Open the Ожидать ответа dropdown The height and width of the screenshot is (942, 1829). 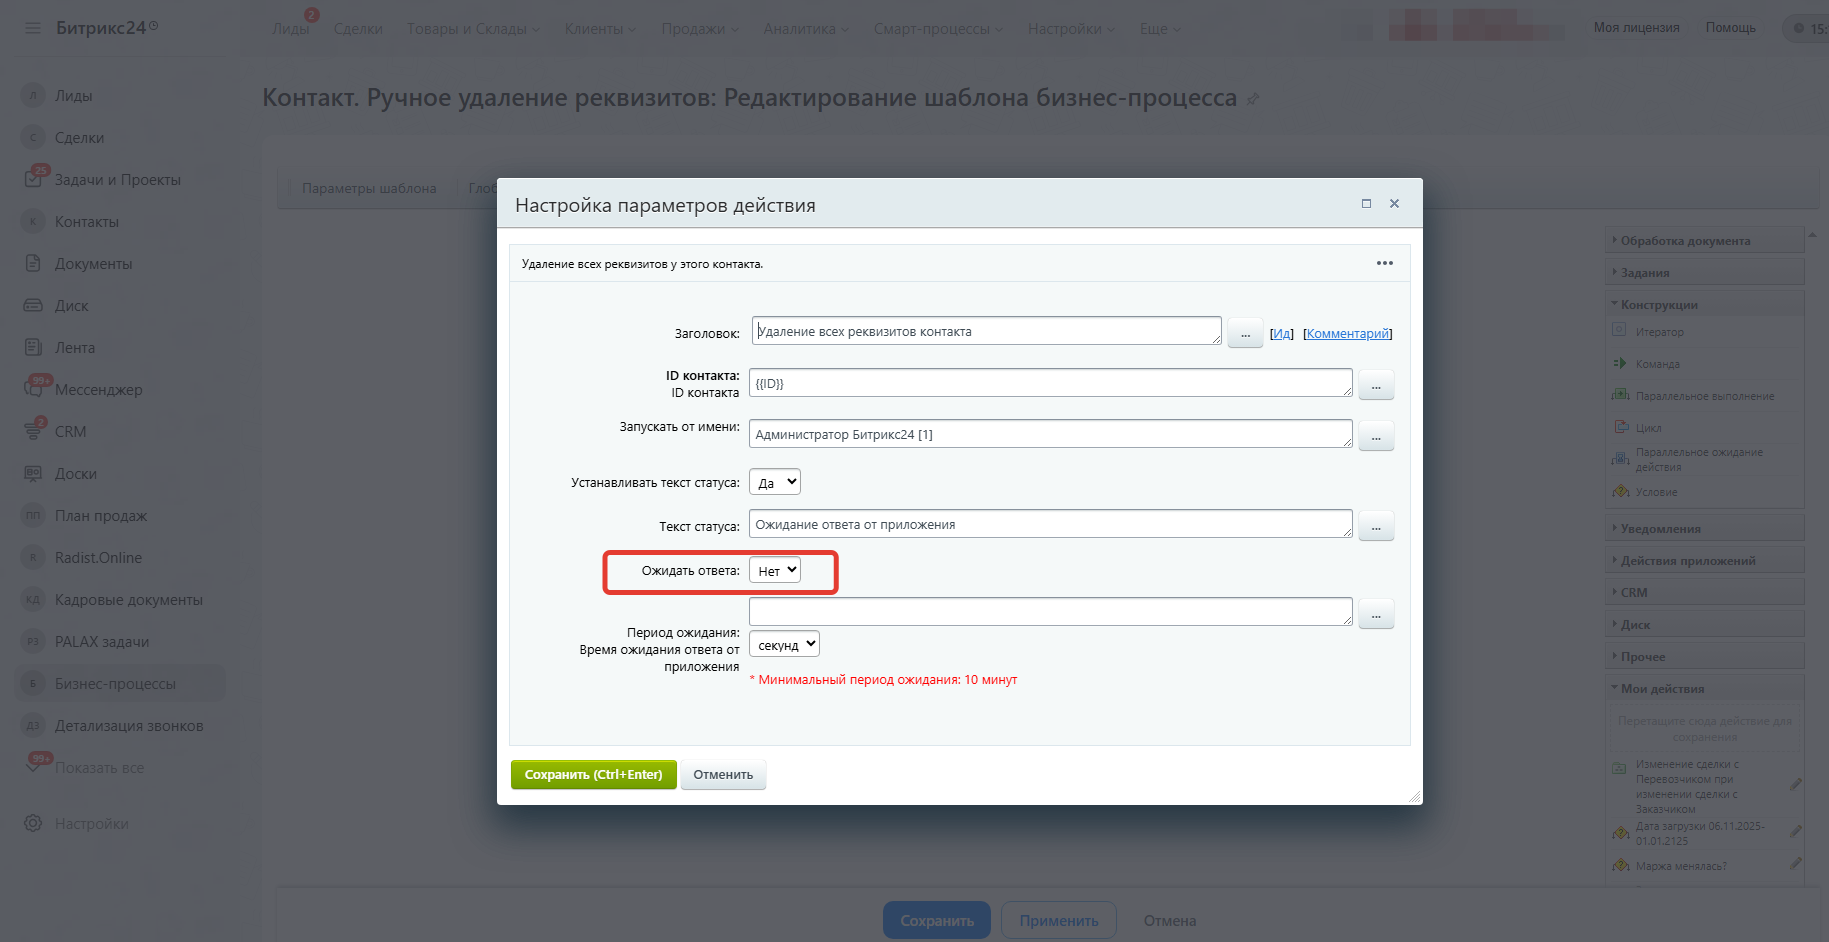pos(775,570)
